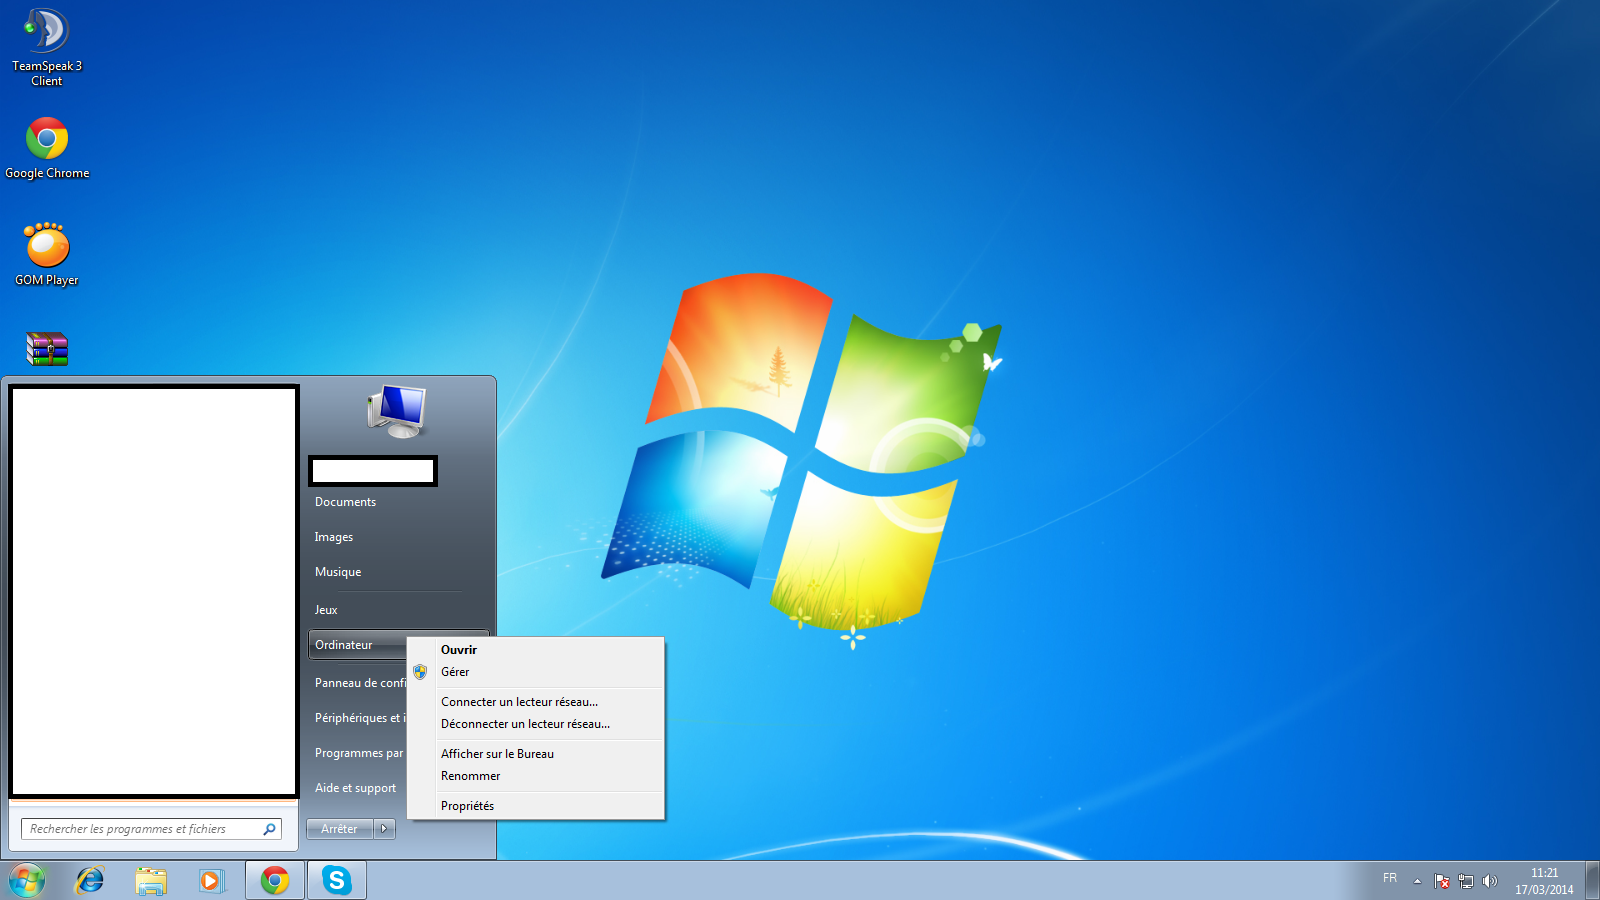Open Panneau de configuration entry

click(x=358, y=683)
